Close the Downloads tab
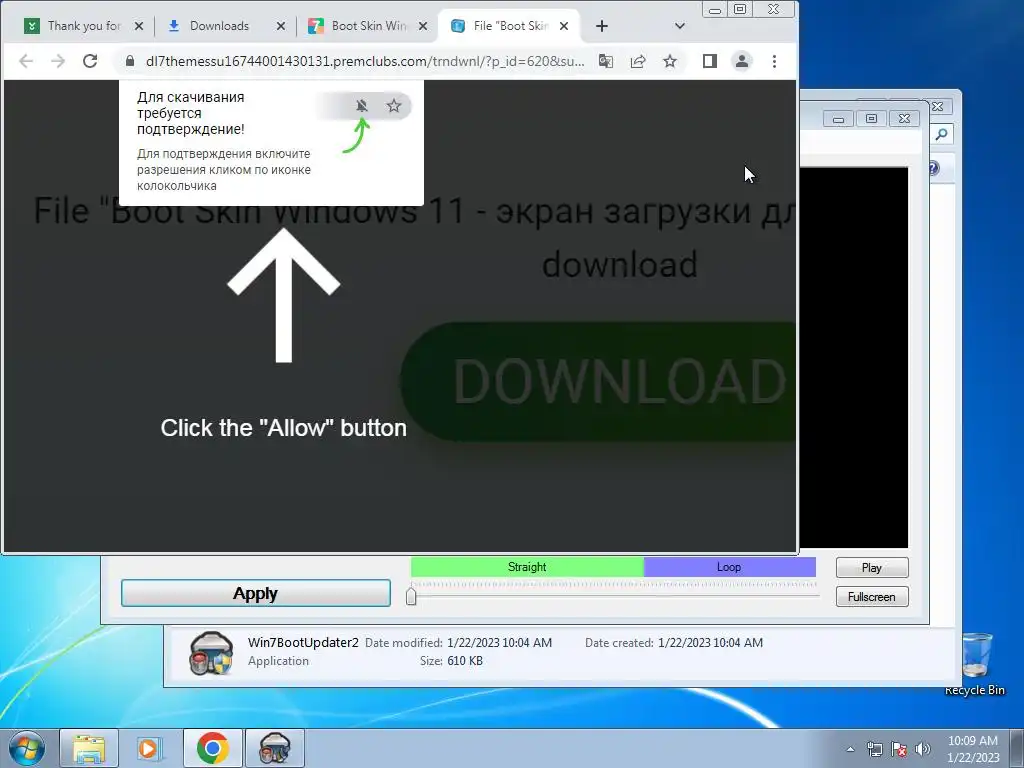Image resolution: width=1024 pixels, height=768 pixels. pyautogui.click(x=281, y=26)
